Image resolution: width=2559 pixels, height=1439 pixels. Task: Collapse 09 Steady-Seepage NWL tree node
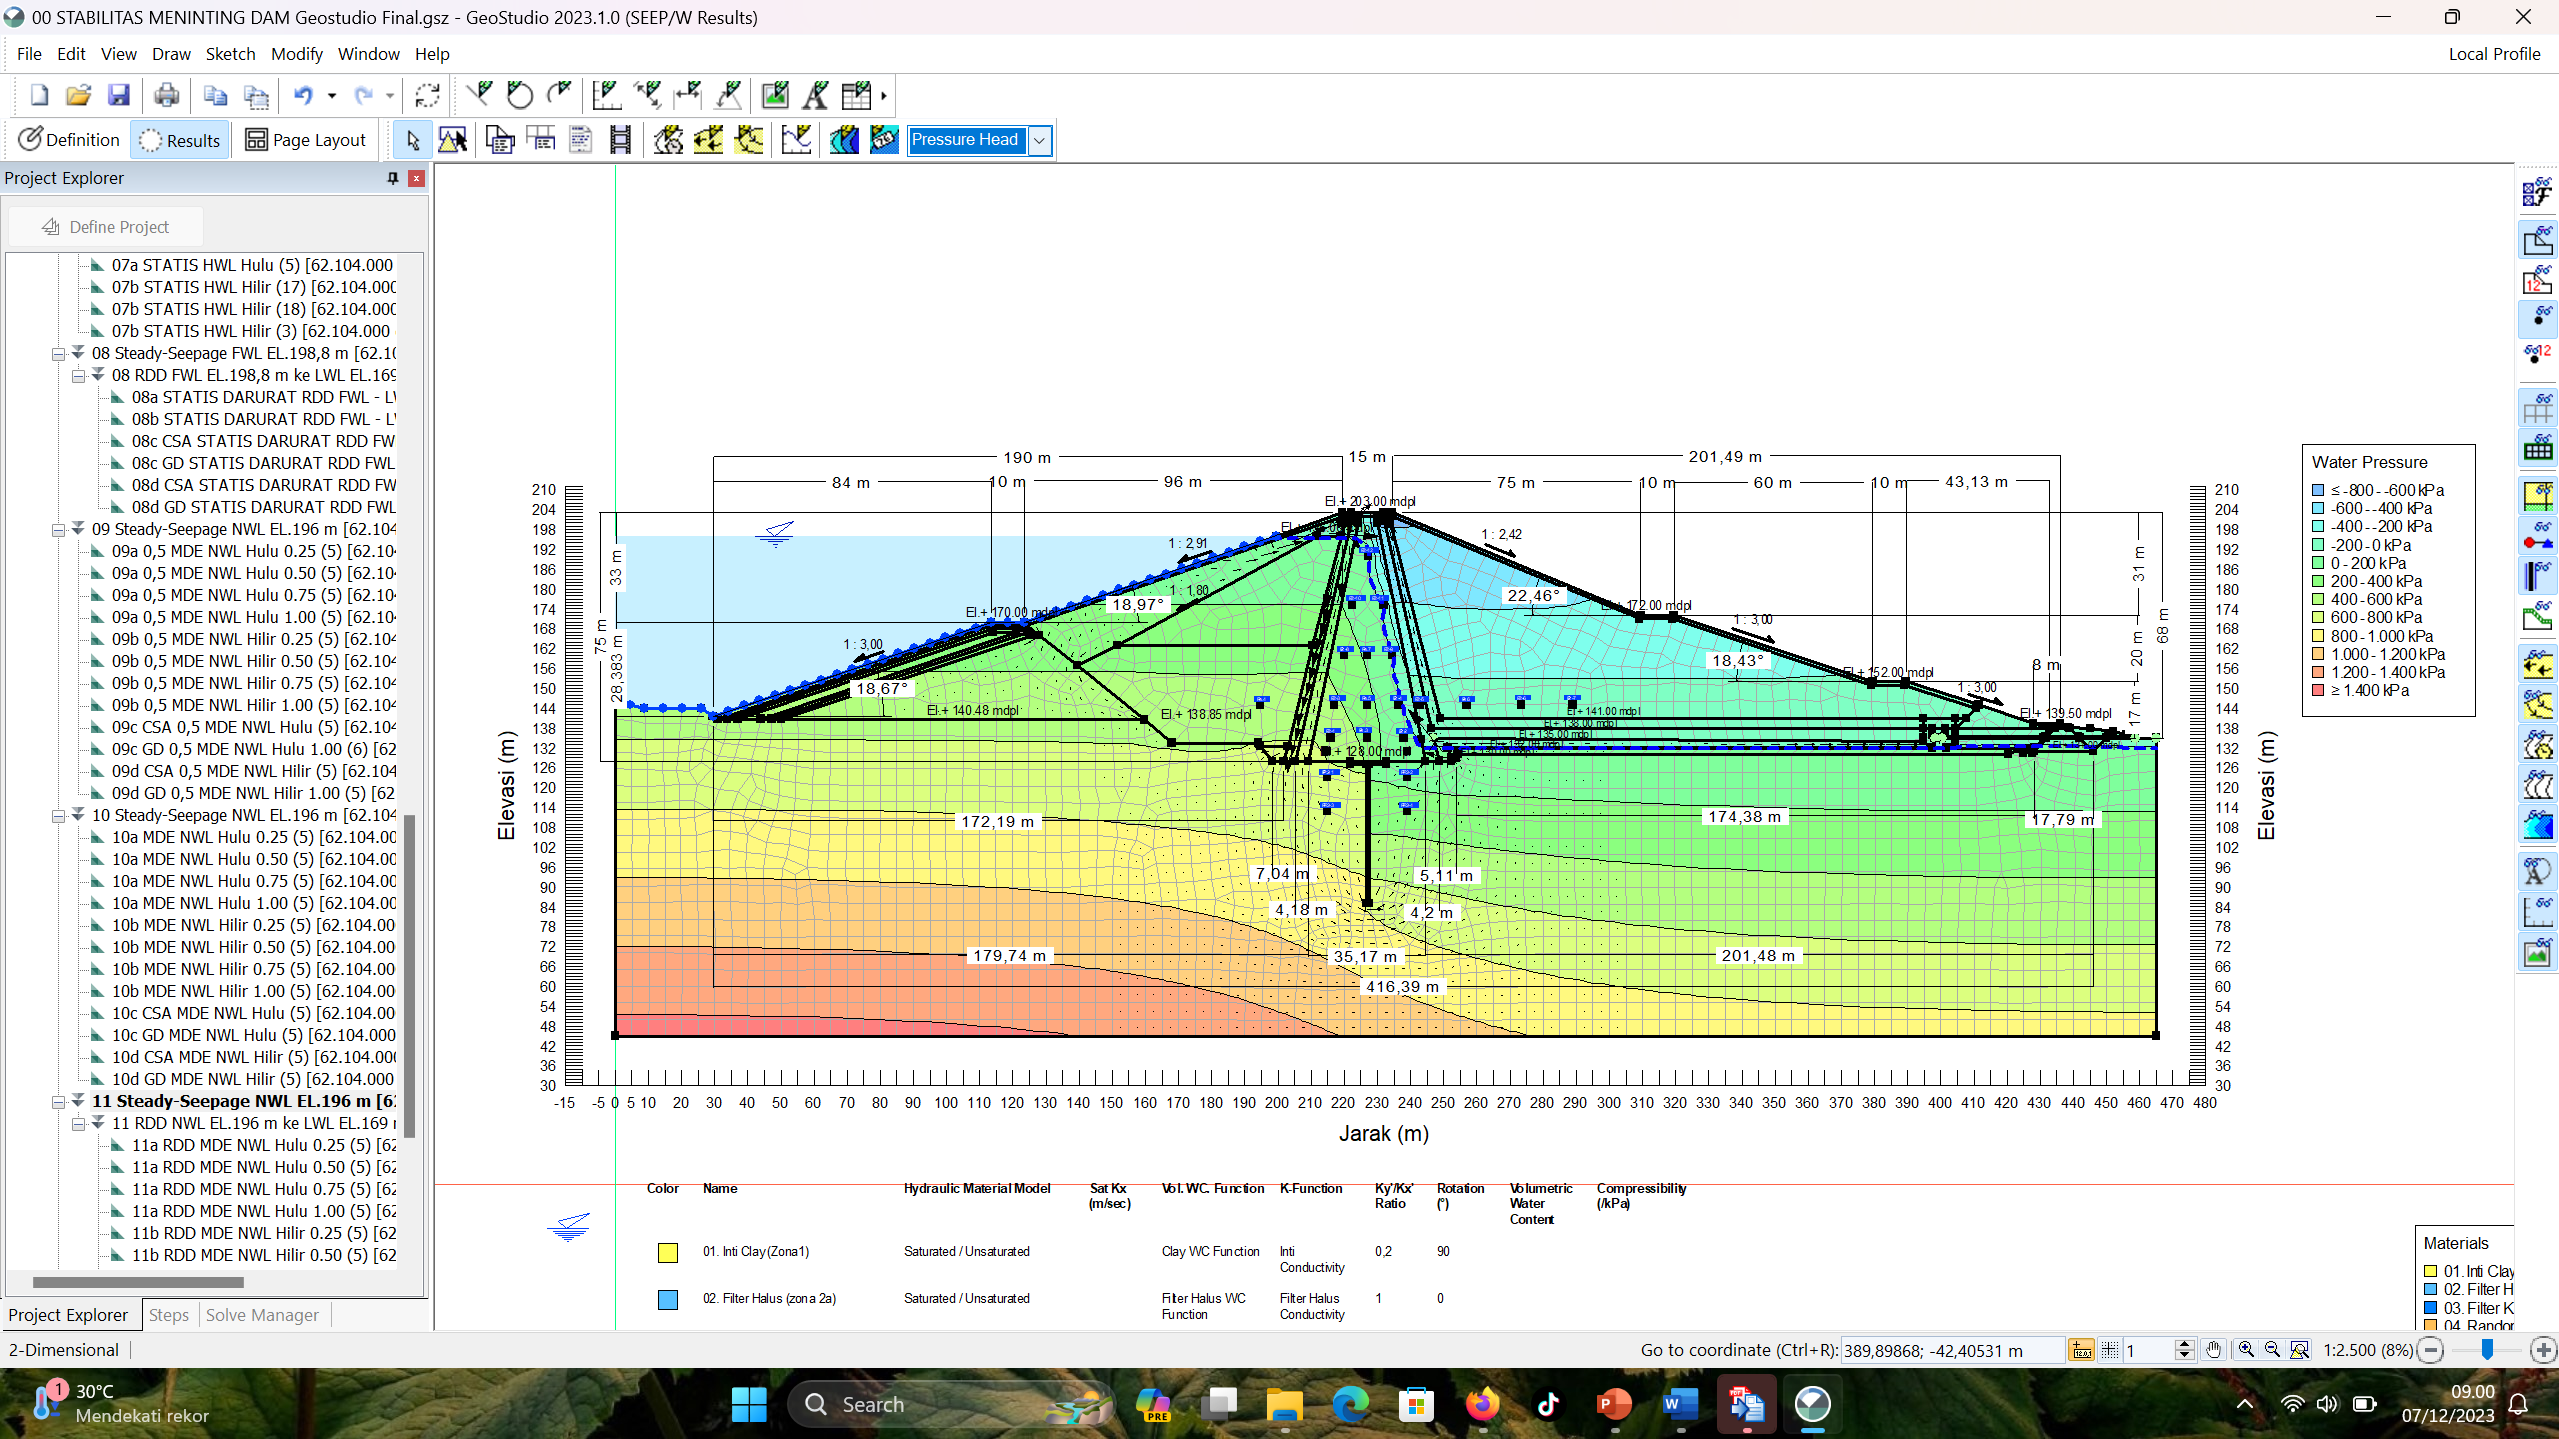click(x=58, y=529)
